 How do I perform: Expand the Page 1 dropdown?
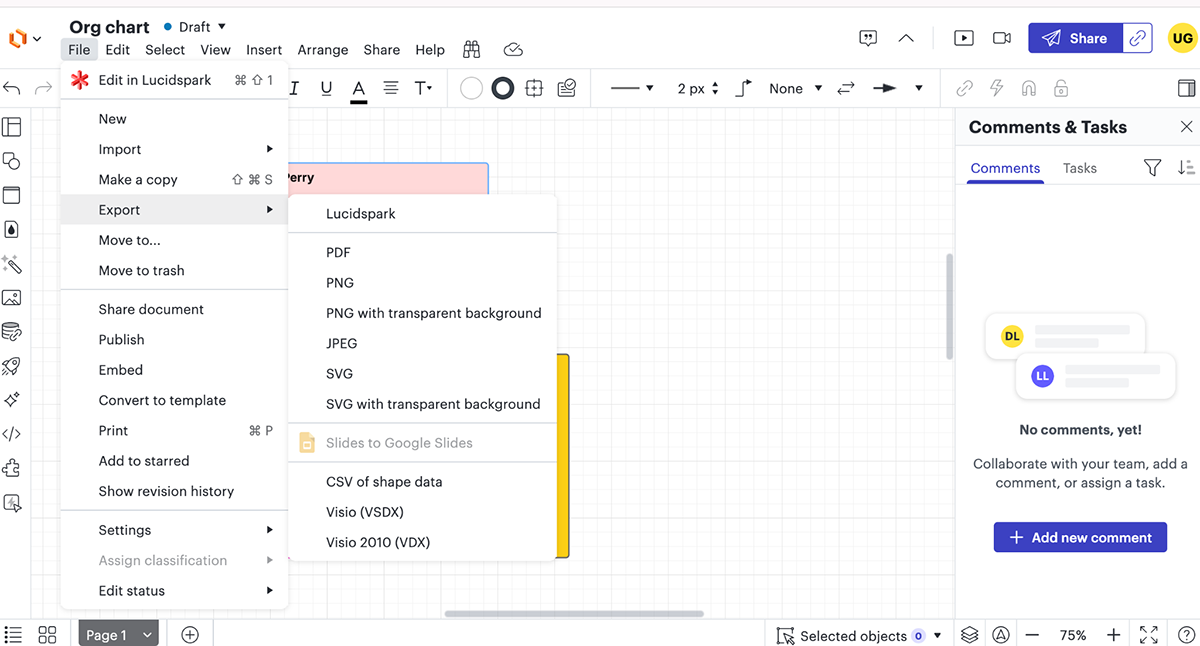(148, 635)
